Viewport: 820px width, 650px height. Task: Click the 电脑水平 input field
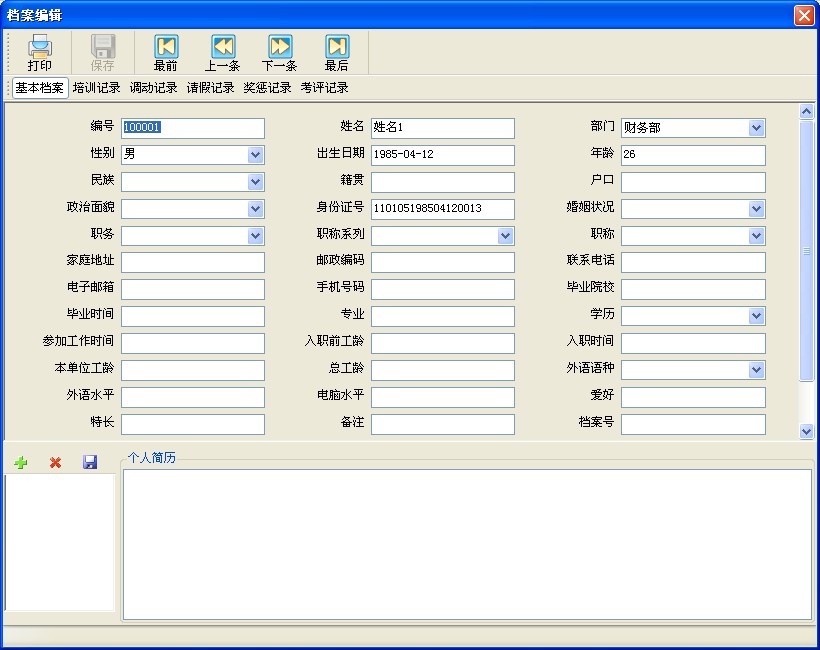pos(443,397)
